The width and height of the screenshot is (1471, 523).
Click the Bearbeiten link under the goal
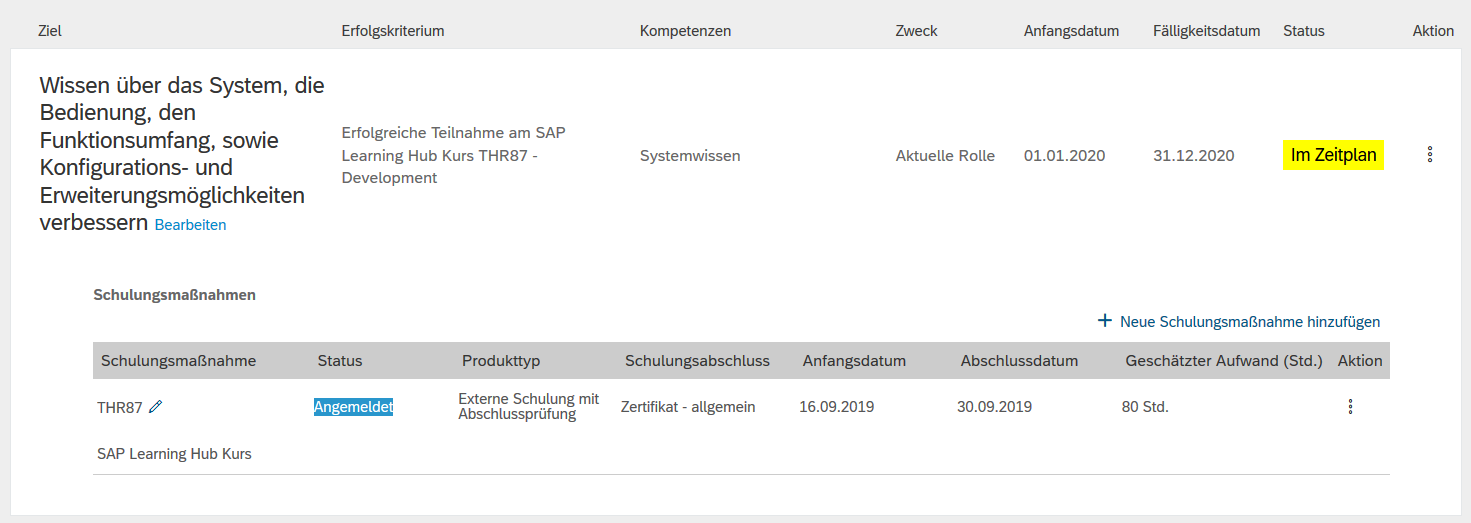coord(190,225)
